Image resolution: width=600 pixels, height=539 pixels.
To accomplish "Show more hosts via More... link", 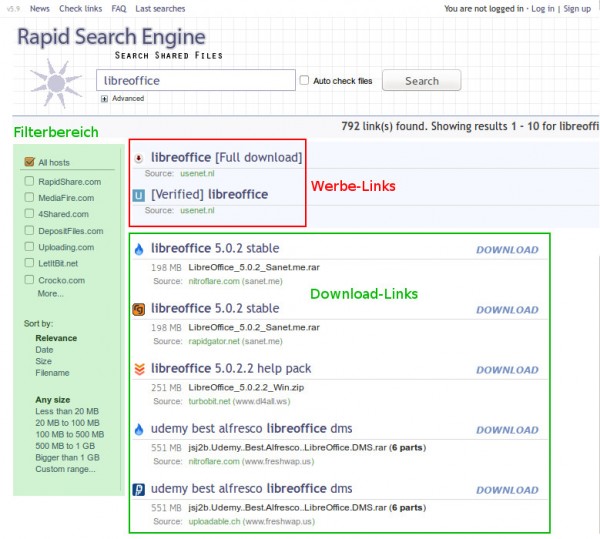I will click(51, 294).
